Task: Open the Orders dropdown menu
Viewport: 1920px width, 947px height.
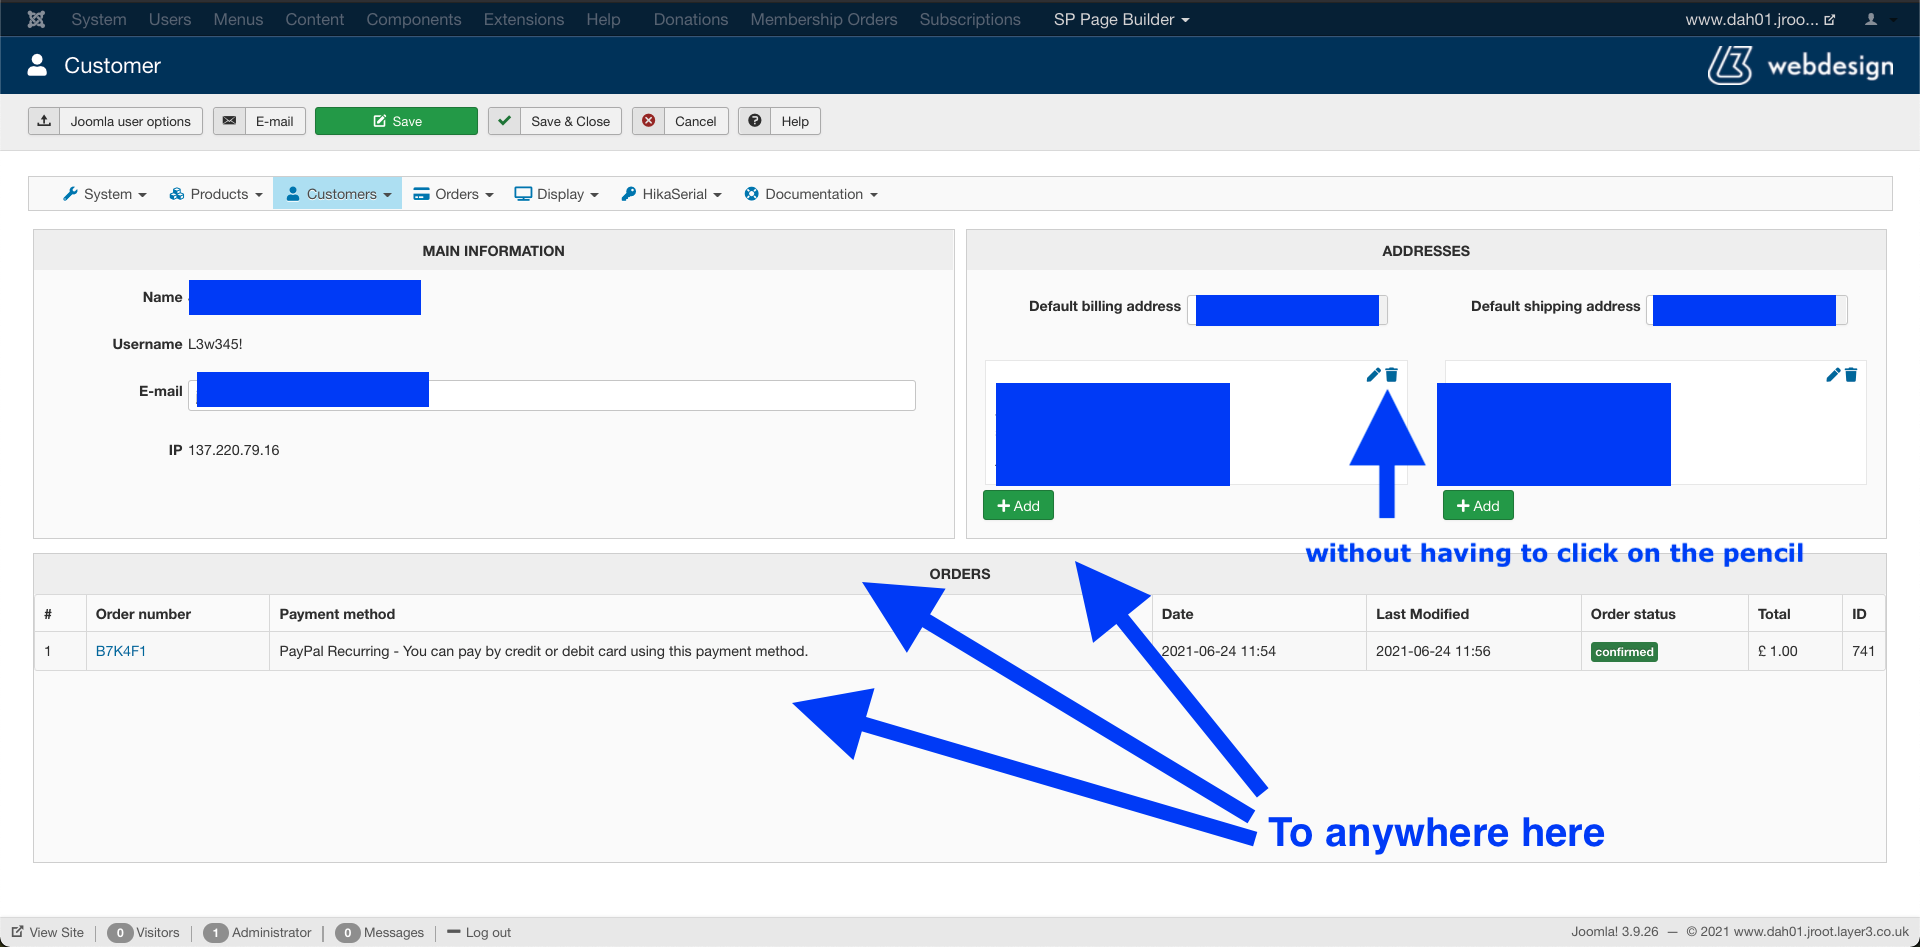Action: coord(454,194)
